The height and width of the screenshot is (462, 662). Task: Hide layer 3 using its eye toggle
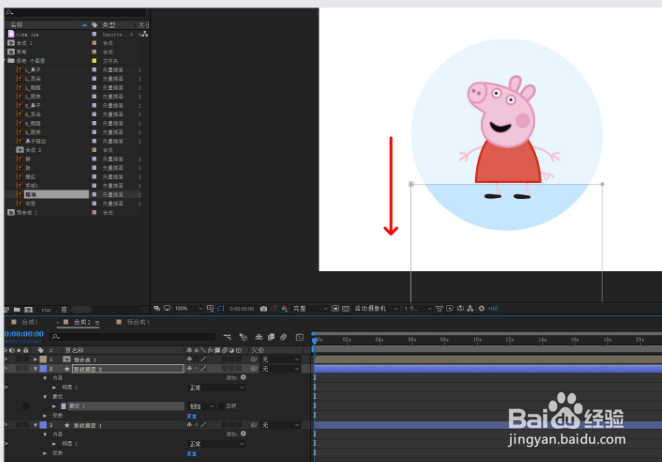6,425
